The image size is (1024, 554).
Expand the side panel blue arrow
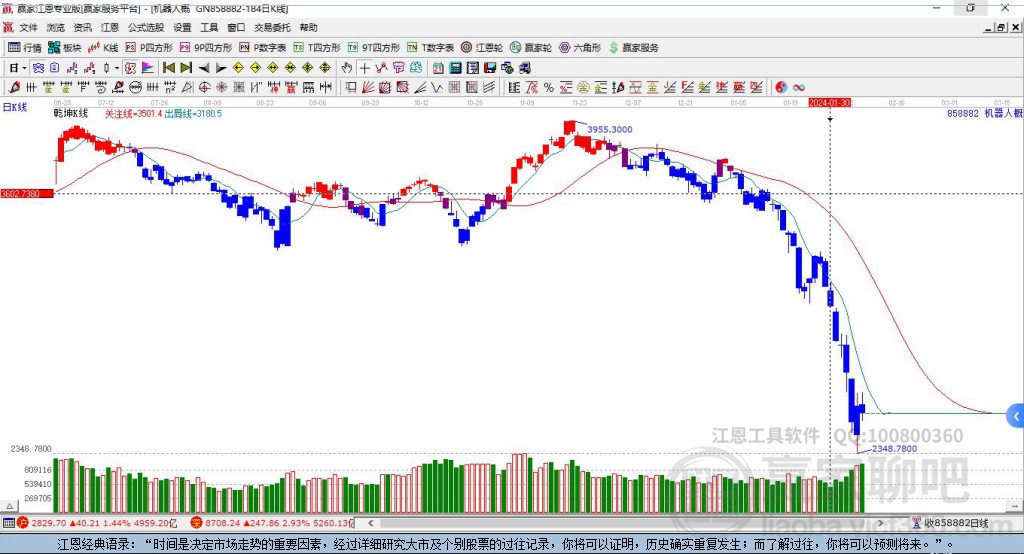tap(1016, 416)
